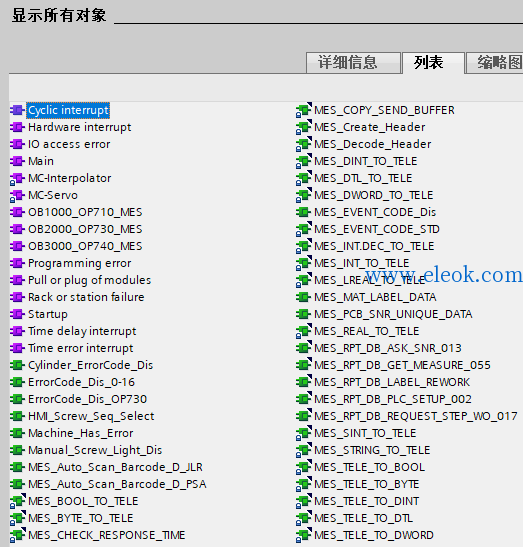The width and height of the screenshot is (523, 547).
Task: Select MES_RPT_DB_PLC_SETUP_002 item
Action: 393,399
